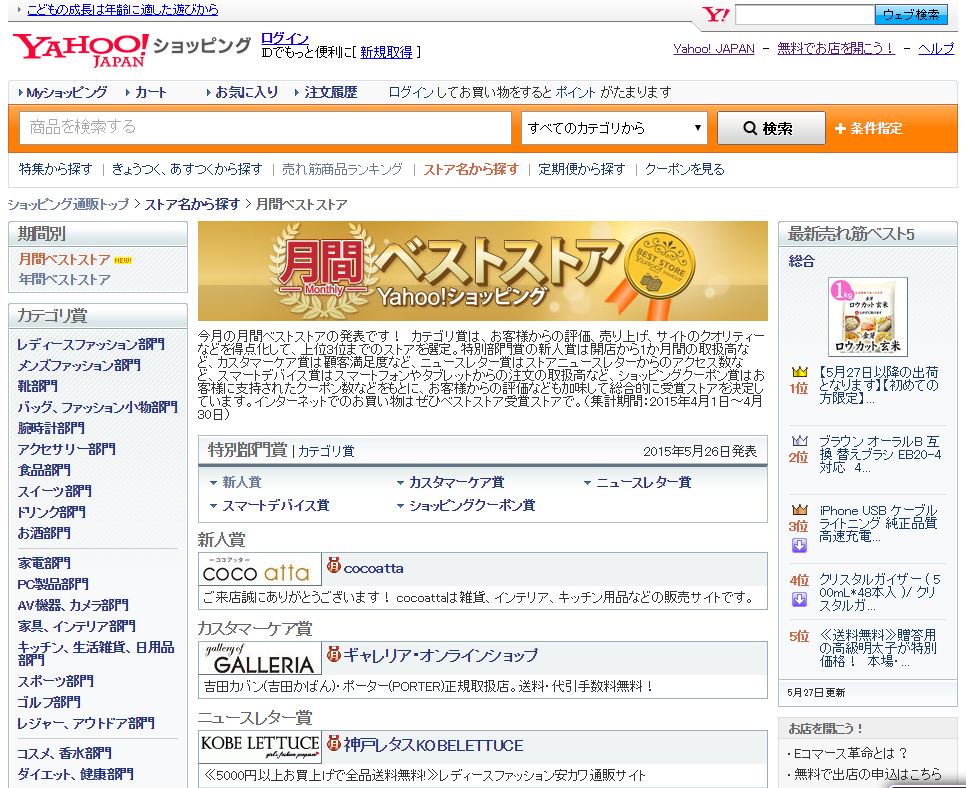This screenshot has height=788, width=966.
Task: Click the ウェブ検索 button
Action: tap(911, 15)
